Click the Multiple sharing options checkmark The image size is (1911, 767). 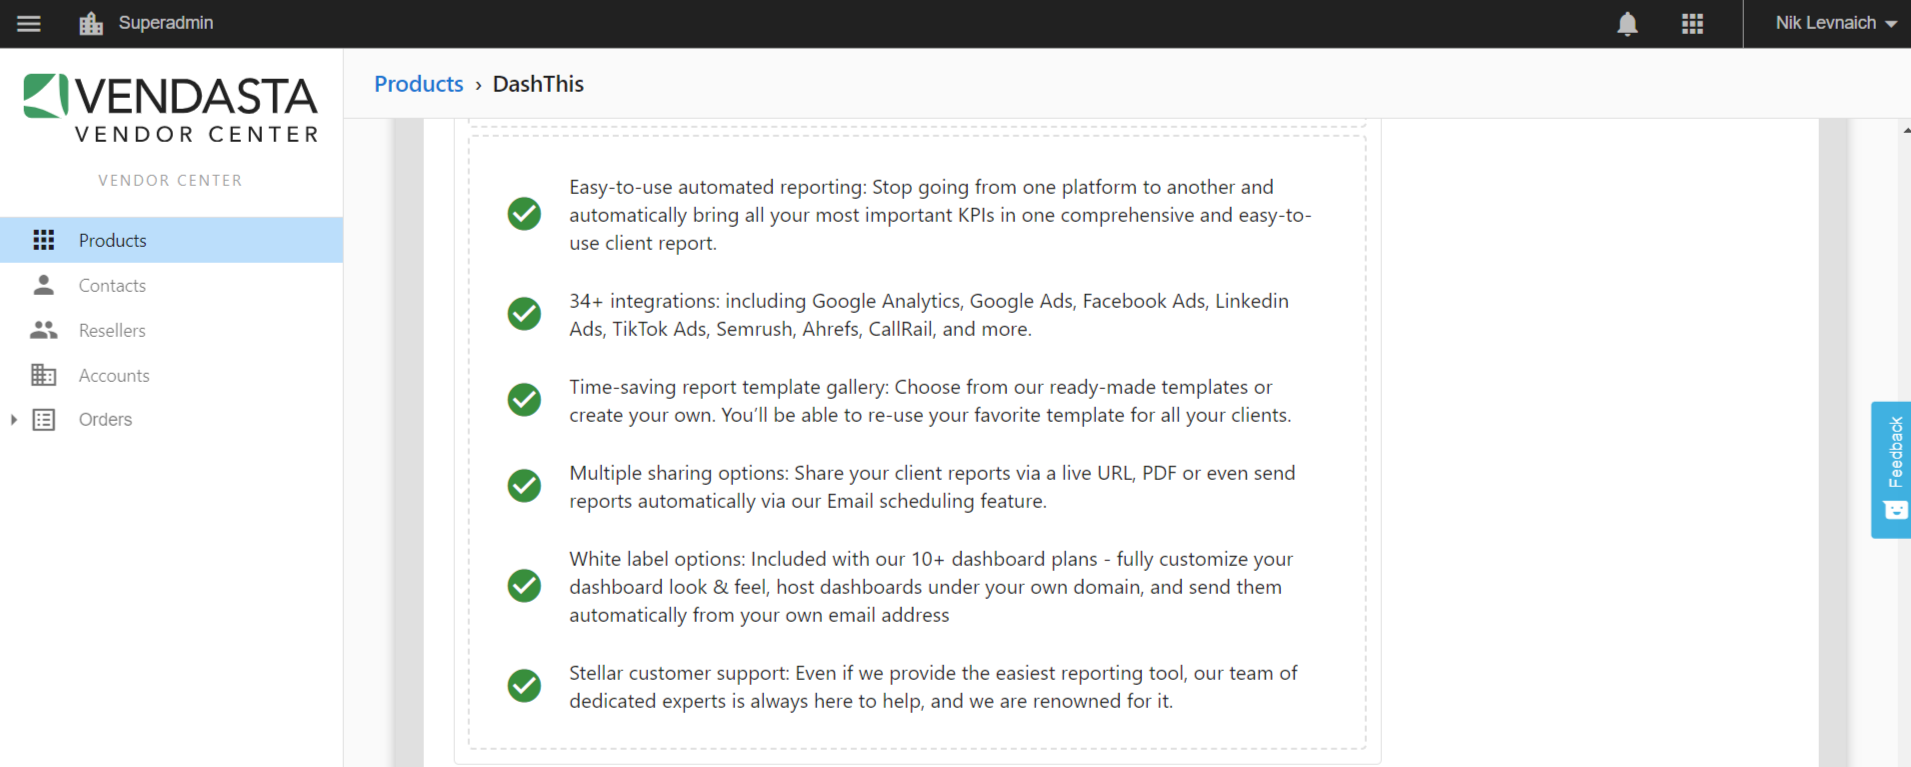(x=524, y=486)
